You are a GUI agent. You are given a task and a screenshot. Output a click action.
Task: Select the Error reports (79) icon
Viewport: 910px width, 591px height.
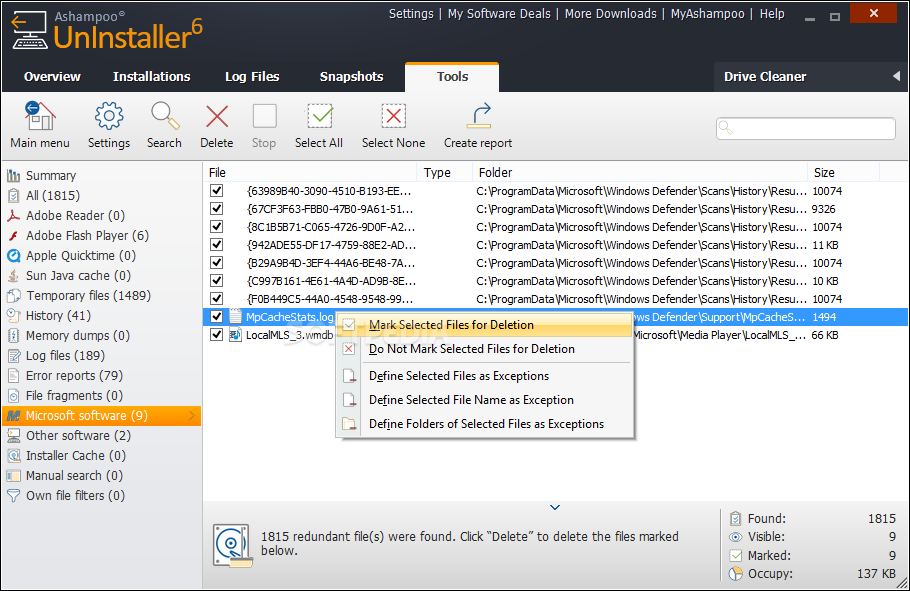tap(13, 376)
